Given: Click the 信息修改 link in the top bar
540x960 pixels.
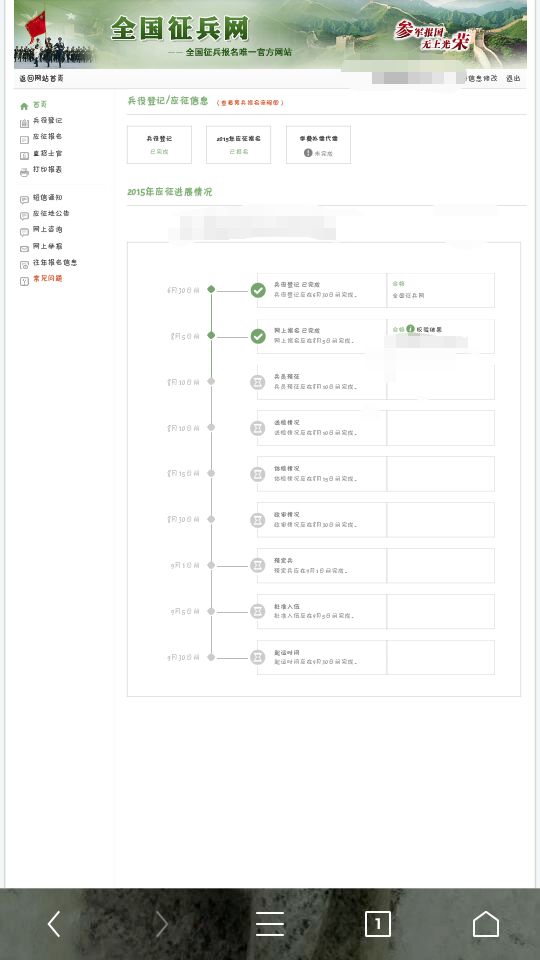Looking at the screenshot, I should pyautogui.click(x=482, y=78).
